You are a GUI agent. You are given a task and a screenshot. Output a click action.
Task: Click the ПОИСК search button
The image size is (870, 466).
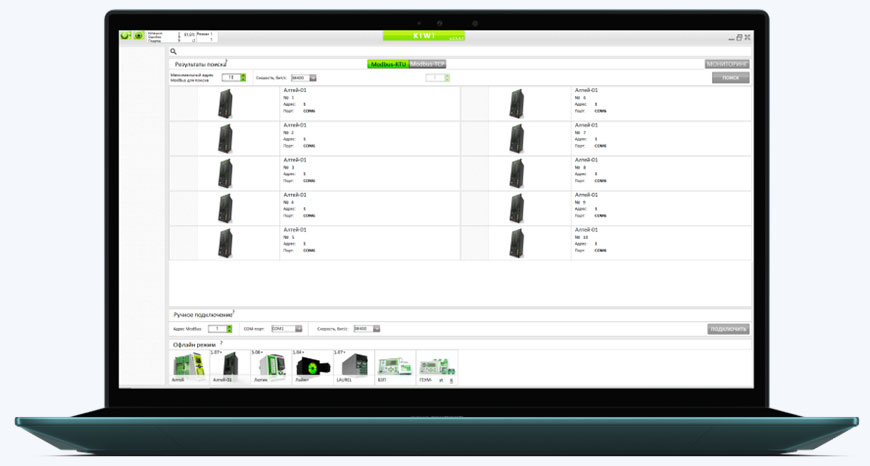click(730, 77)
